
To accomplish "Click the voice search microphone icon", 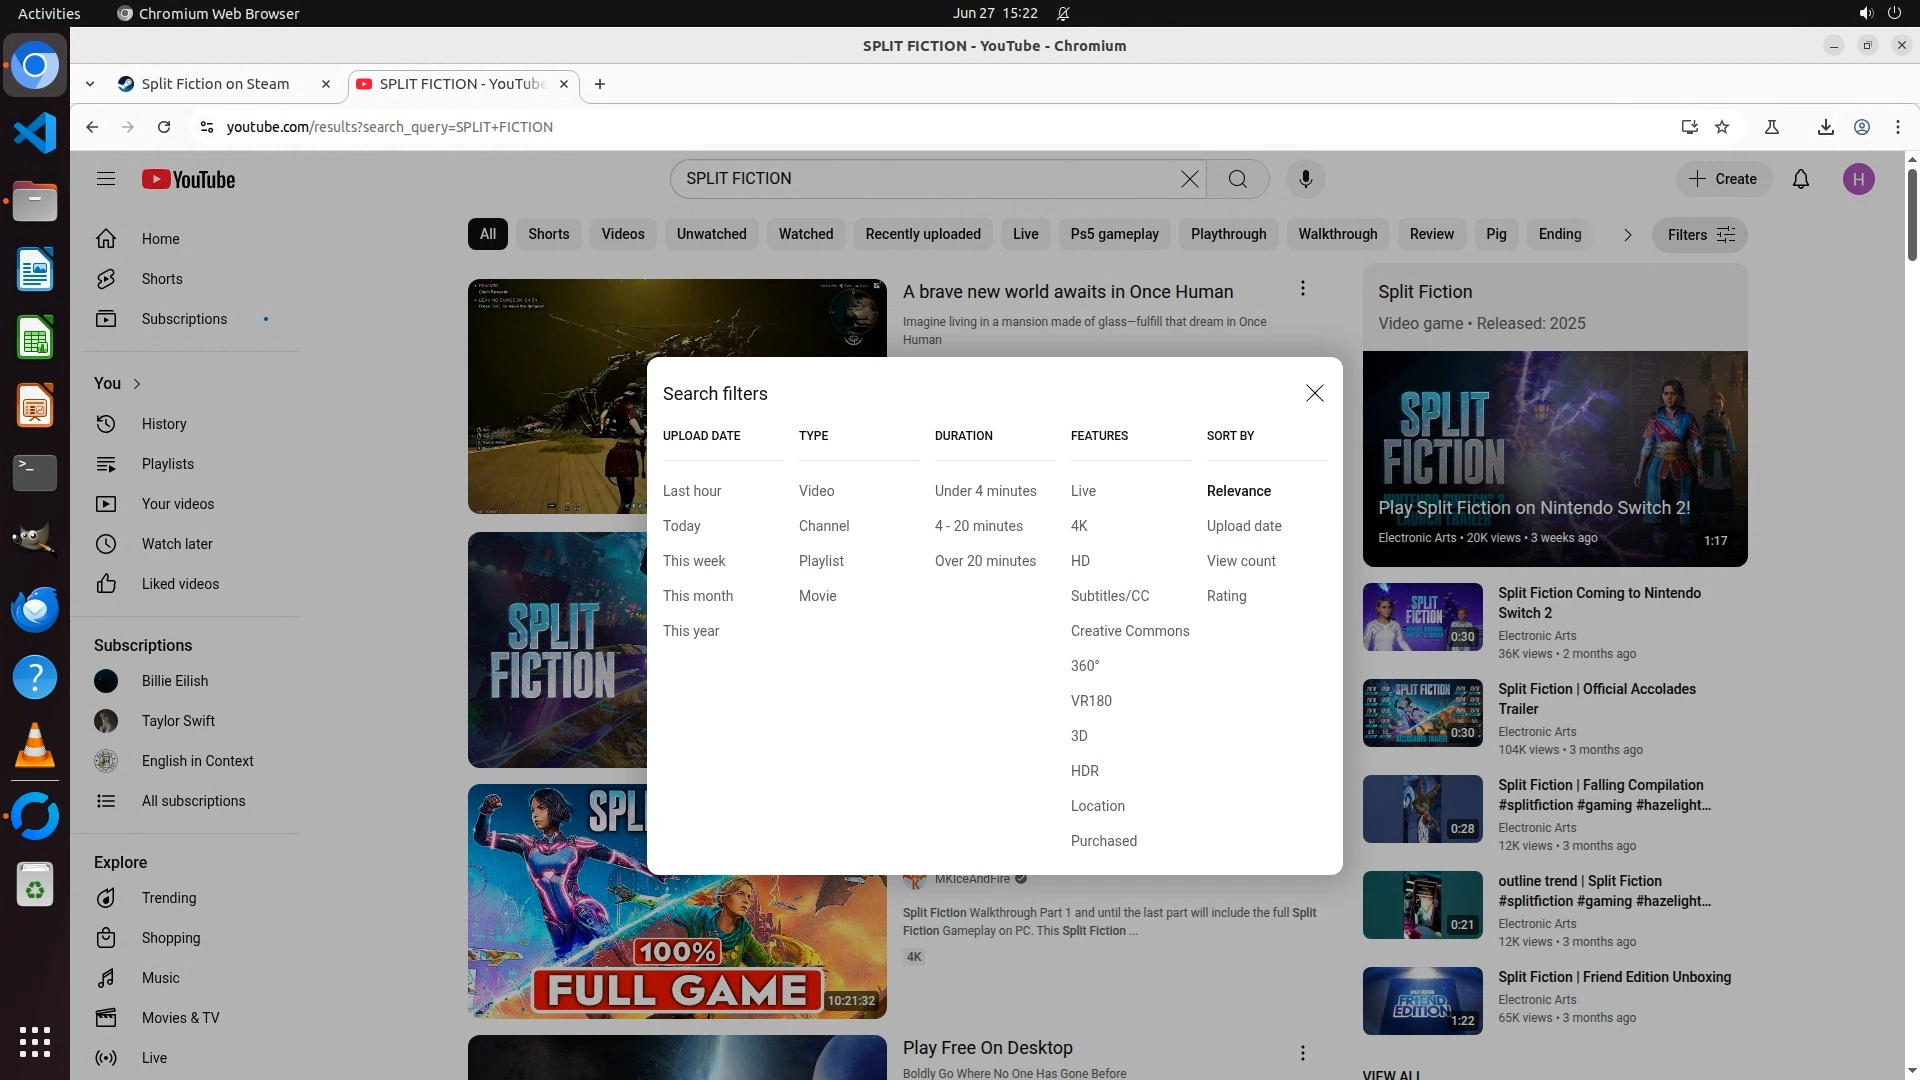I will coord(1305,179).
